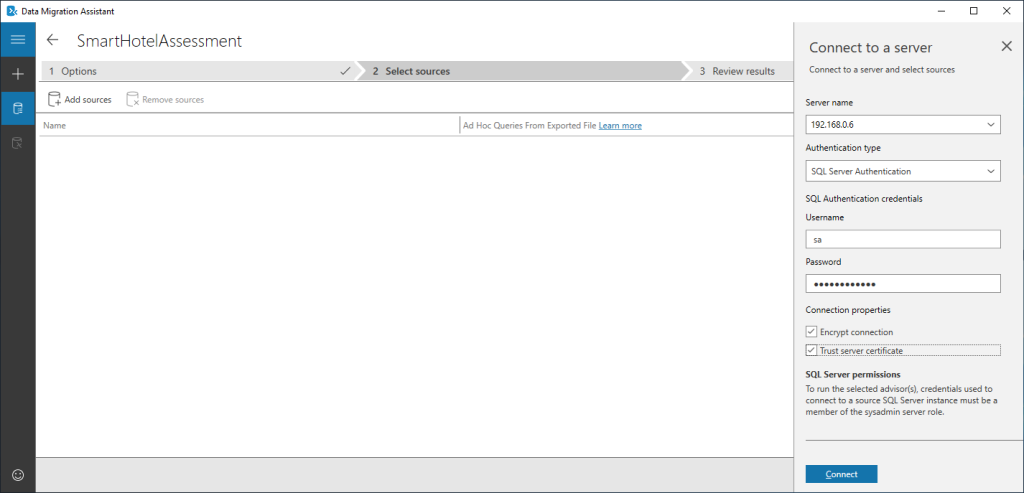Screen dimensions: 1024x493
Task: Close the Connect to a server panel
Action: pos(1006,46)
